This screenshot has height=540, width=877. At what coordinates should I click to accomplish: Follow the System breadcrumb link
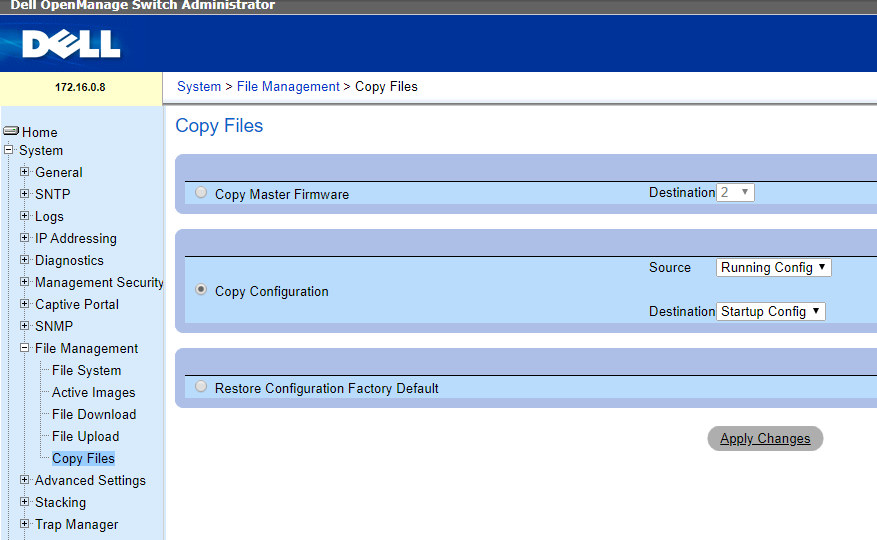pos(199,87)
